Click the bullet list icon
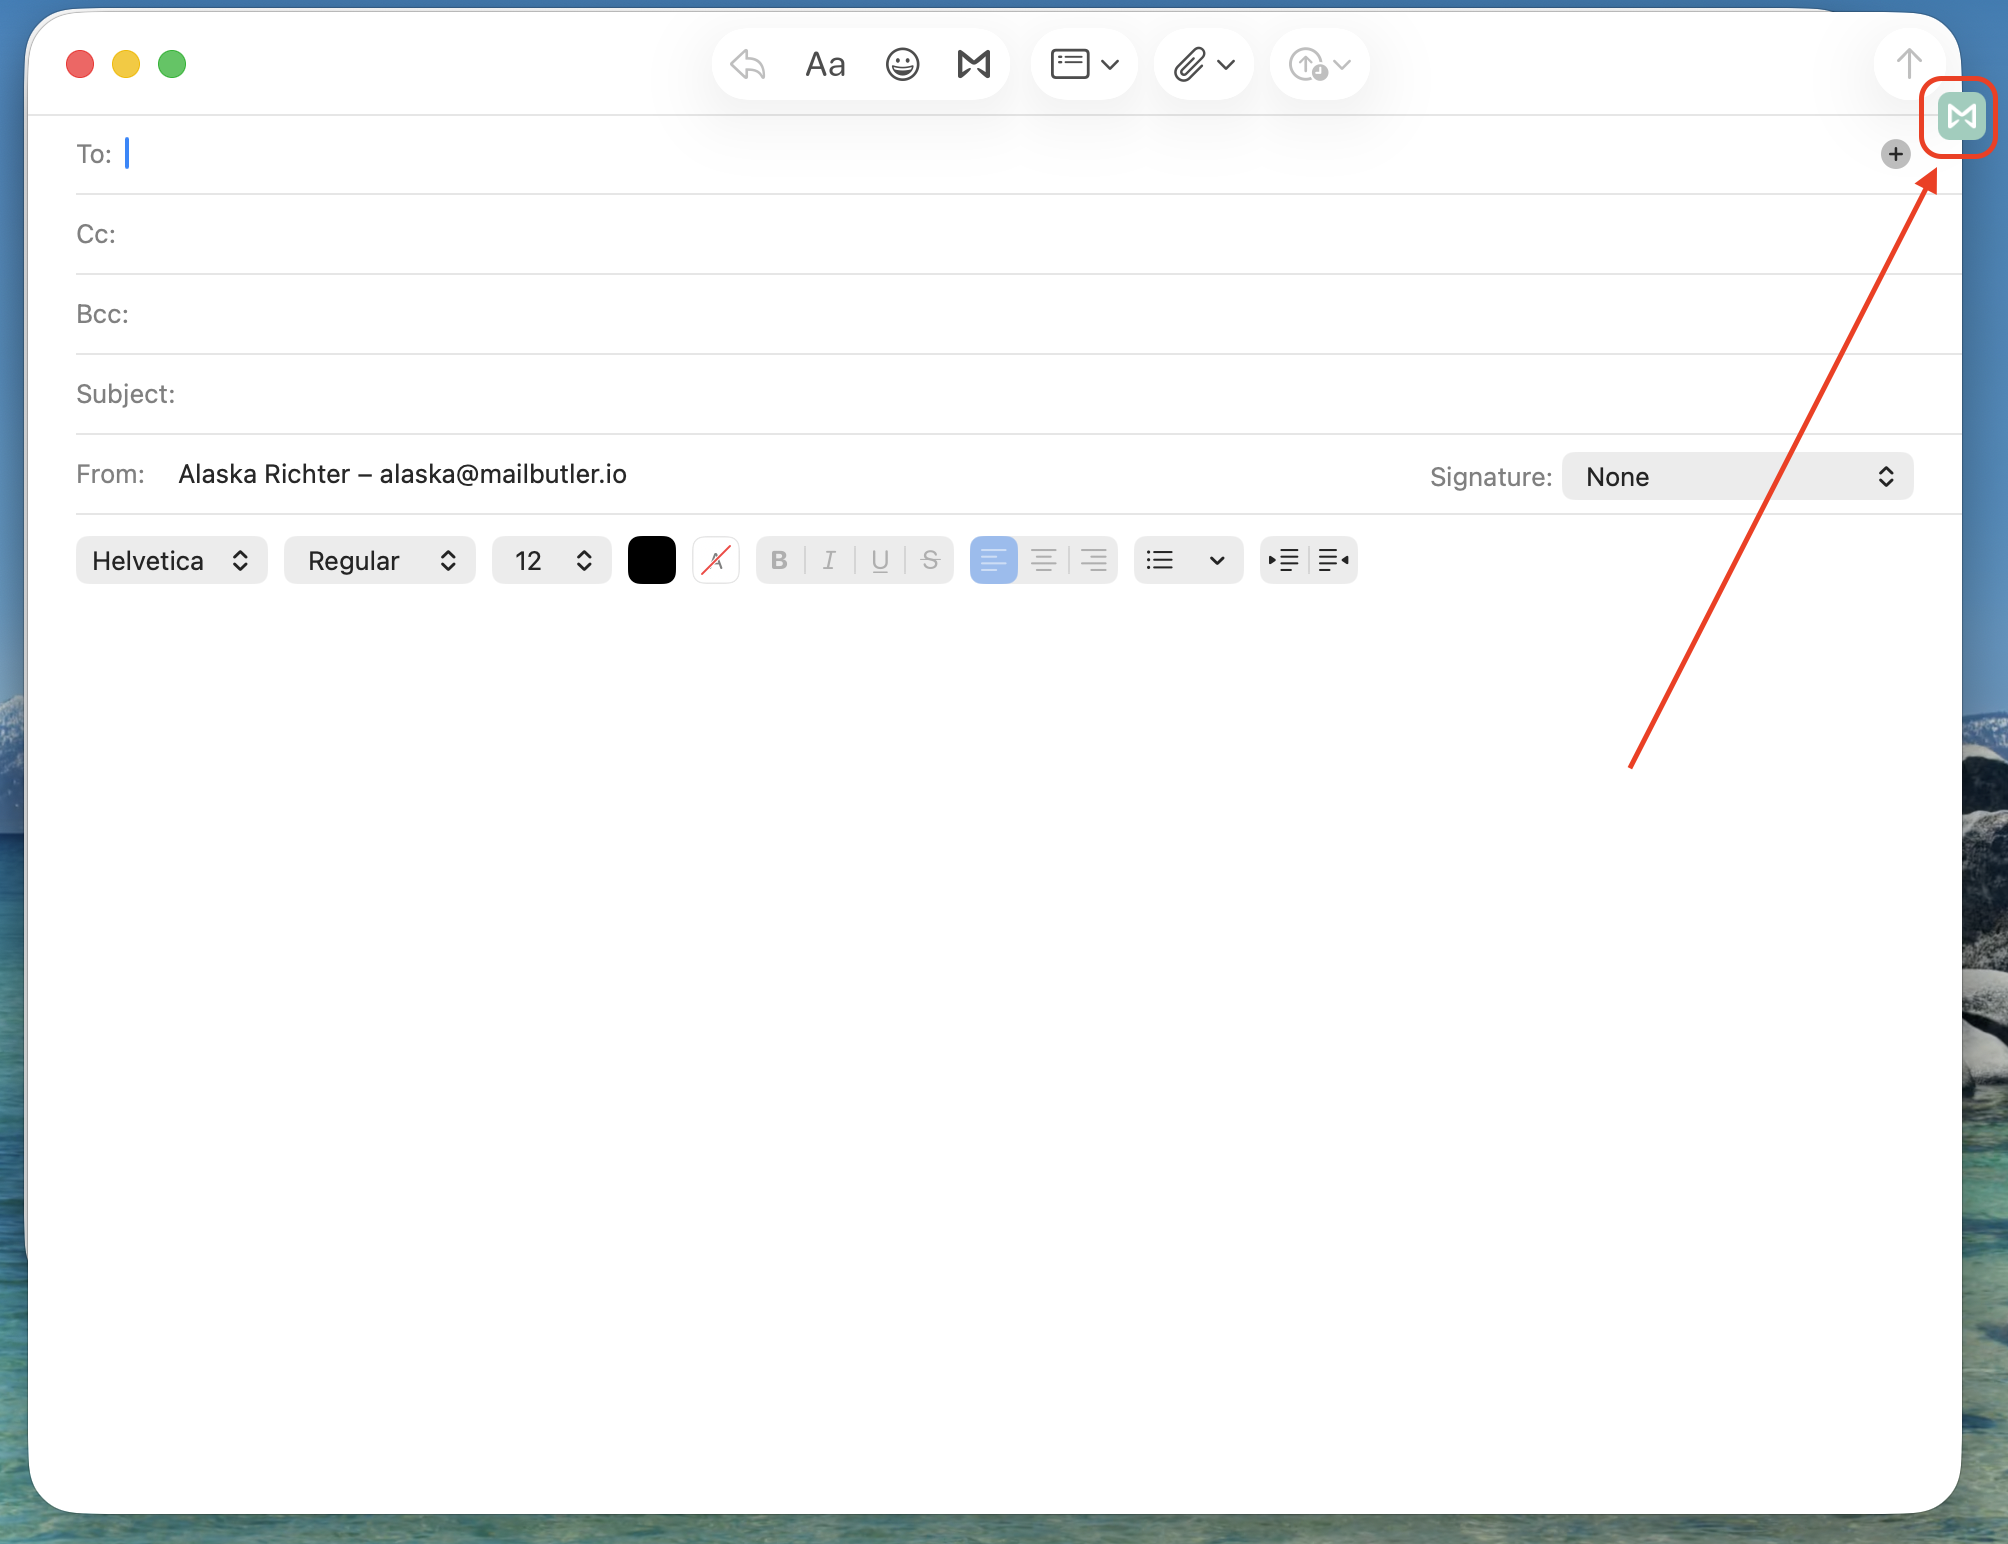 [1160, 560]
